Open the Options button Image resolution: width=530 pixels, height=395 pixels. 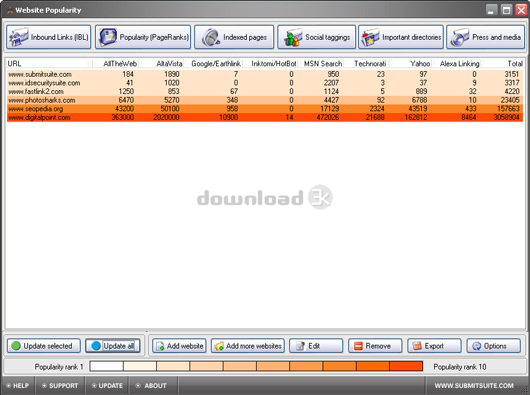[494, 346]
